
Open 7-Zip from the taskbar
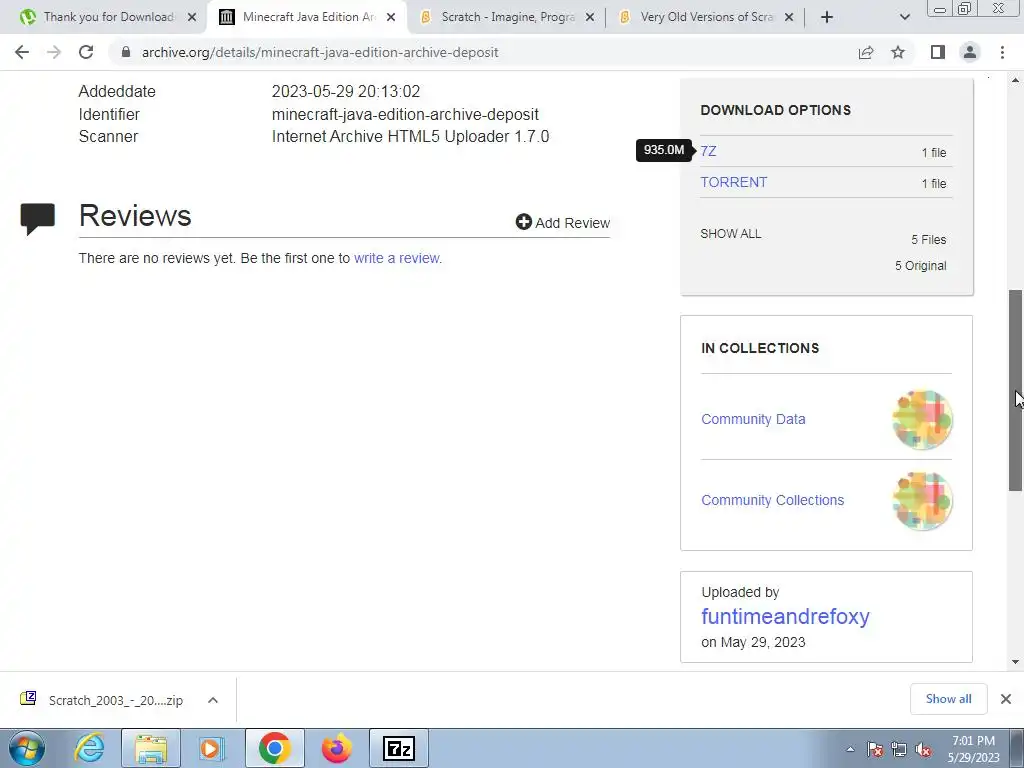coord(399,748)
